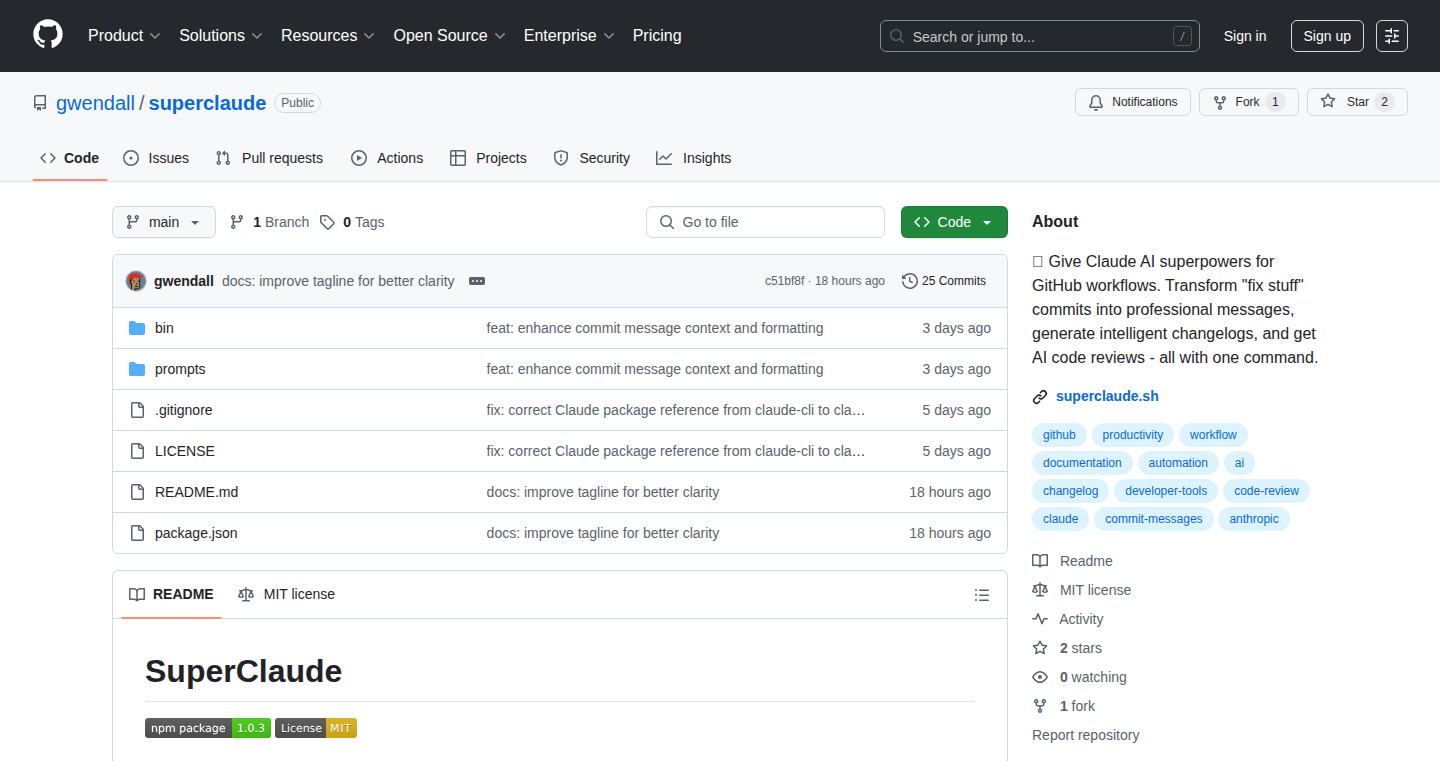Click the Sign in link
Image resolution: width=1440 pixels, height=761 pixels.
[1245, 36]
